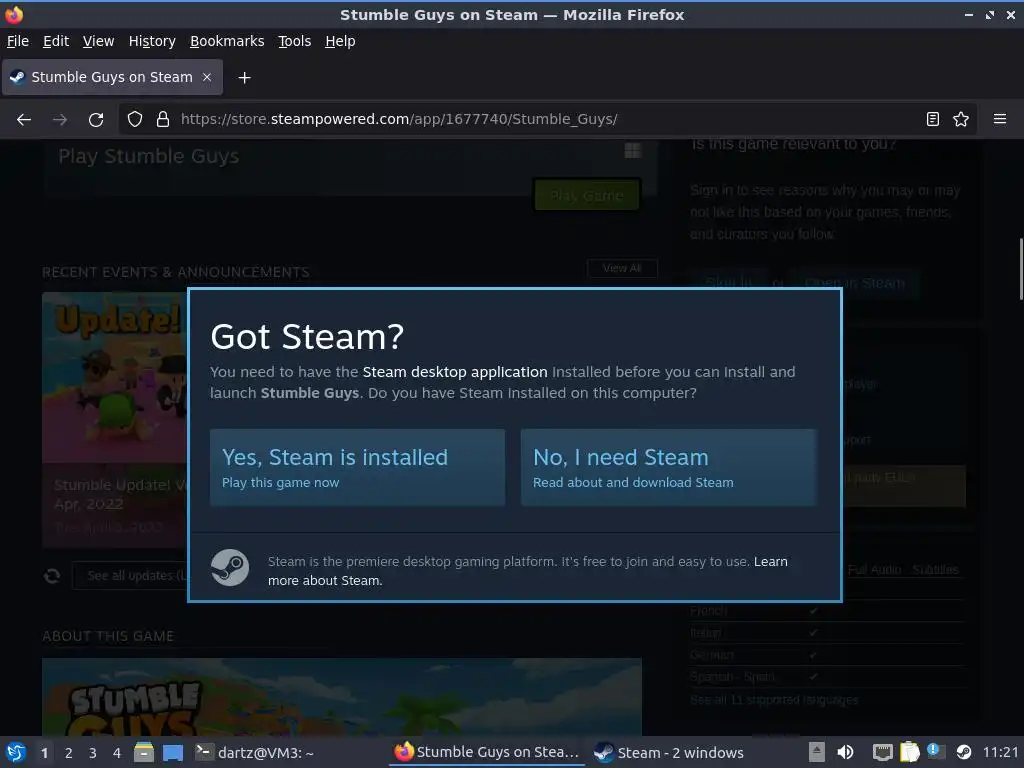The image size is (1024, 768).
Task: Reload the current page
Action: [x=96, y=120]
